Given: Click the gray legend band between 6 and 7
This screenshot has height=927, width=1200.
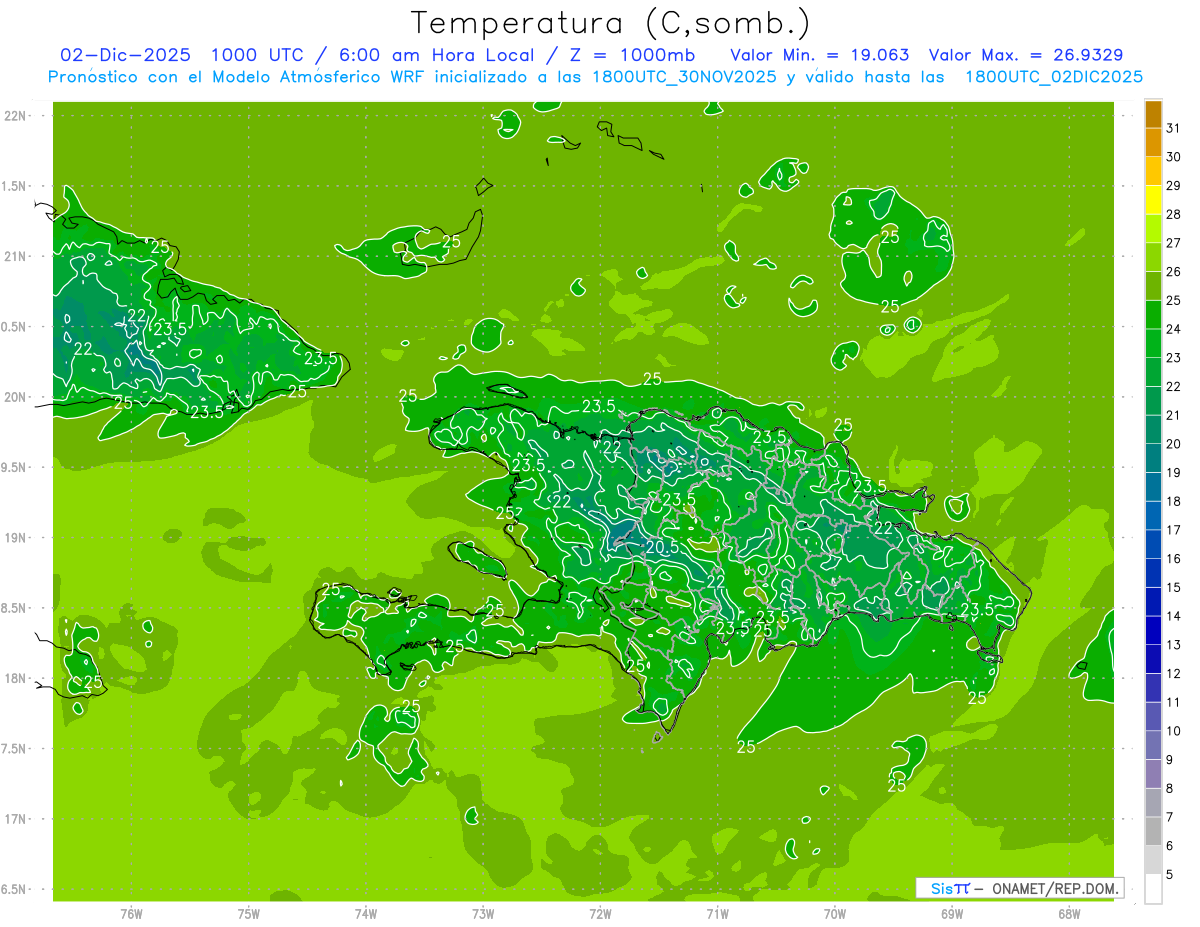Looking at the screenshot, I should [1153, 831].
